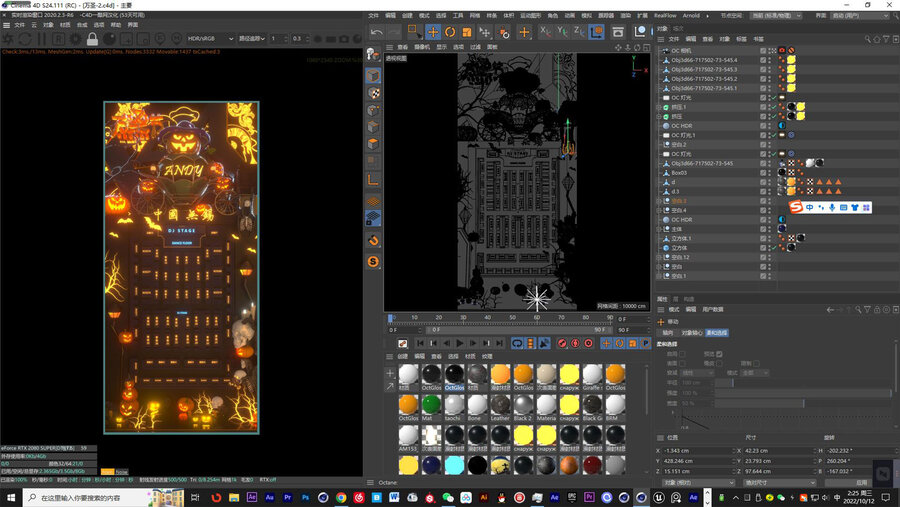Select the Move tool in top toolbar
This screenshot has height=507, width=900.
coord(433,32)
